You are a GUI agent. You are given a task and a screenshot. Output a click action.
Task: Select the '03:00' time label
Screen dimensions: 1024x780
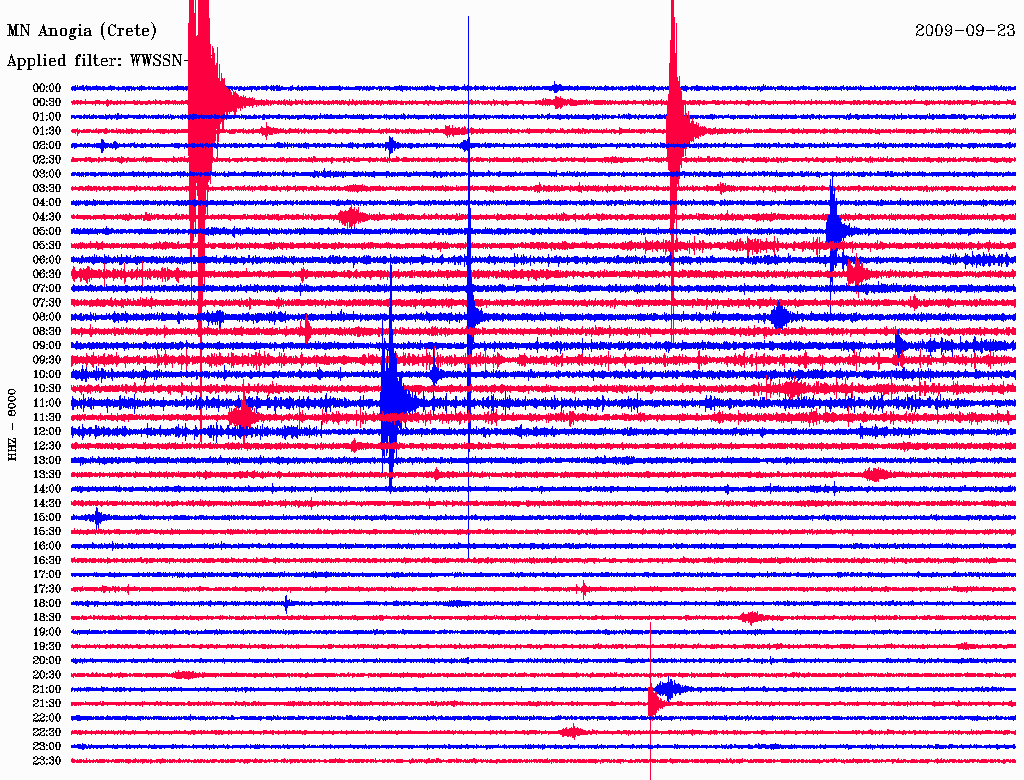pyautogui.click(x=47, y=174)
